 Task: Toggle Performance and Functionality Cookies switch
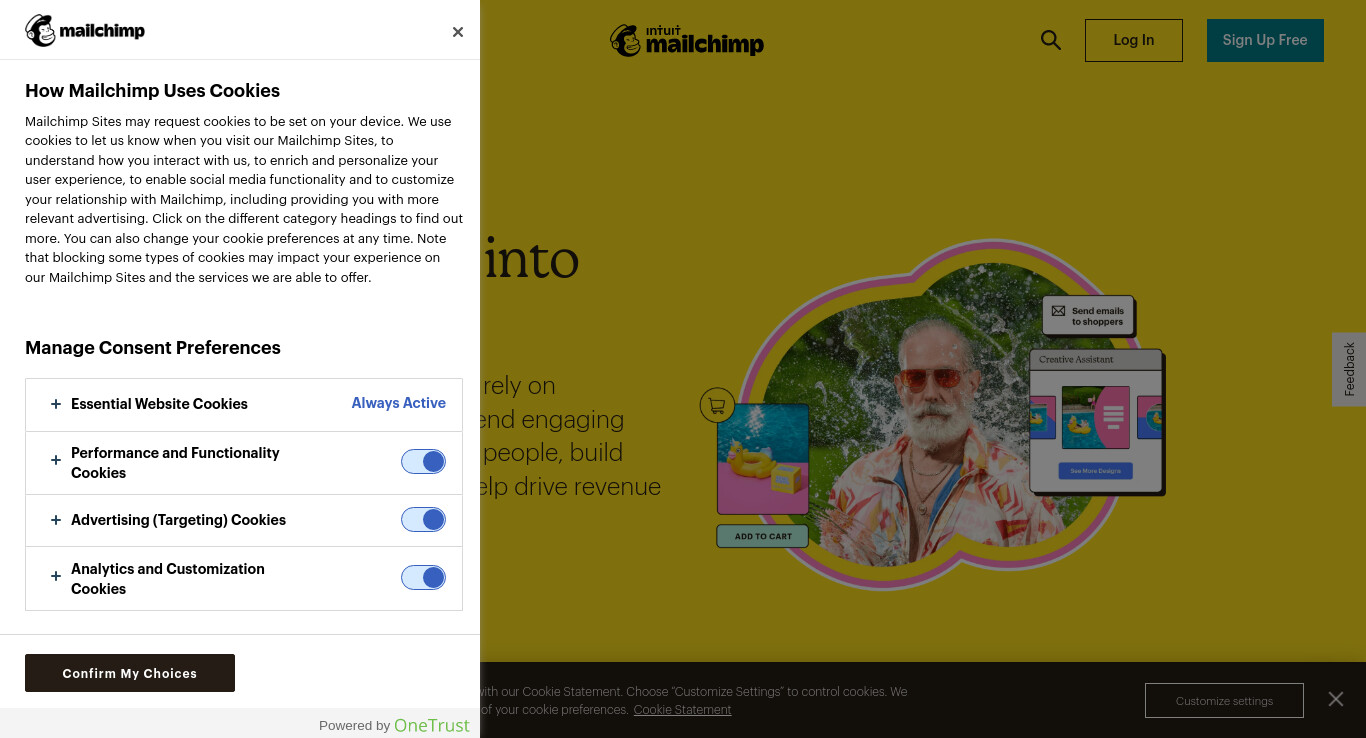pos(423,461)
